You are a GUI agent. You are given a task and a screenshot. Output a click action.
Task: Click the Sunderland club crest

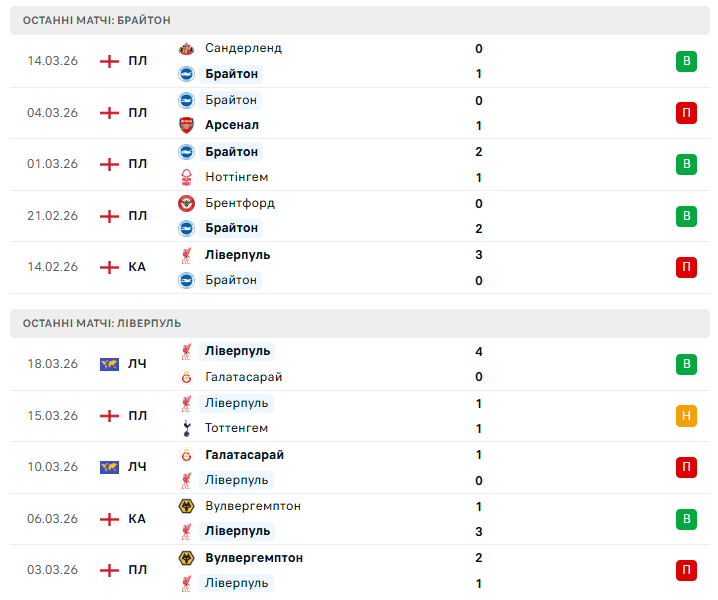(186, 48)
